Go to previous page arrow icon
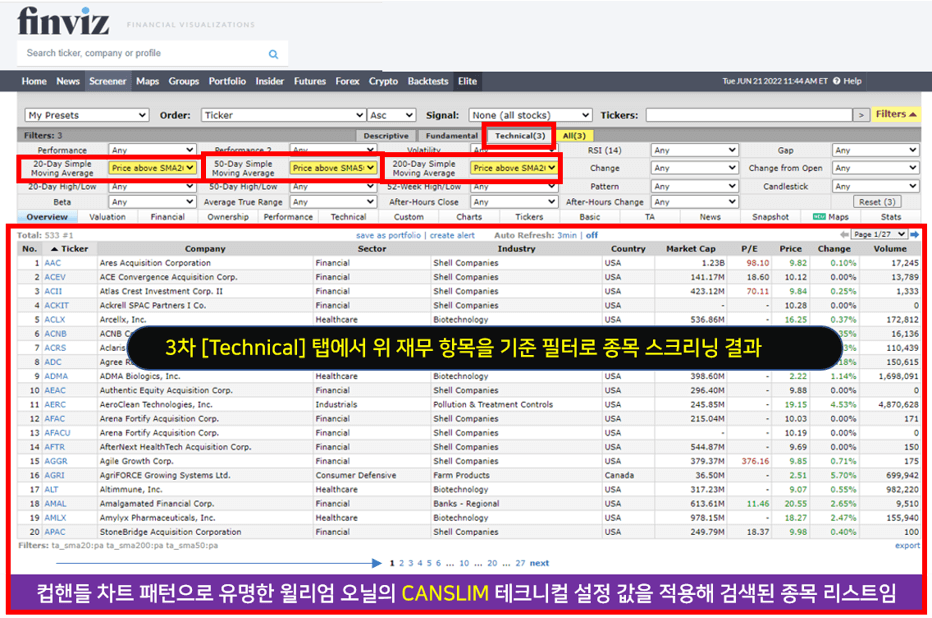The width and height of the screenshot is (932, 618). coord(845,235)
